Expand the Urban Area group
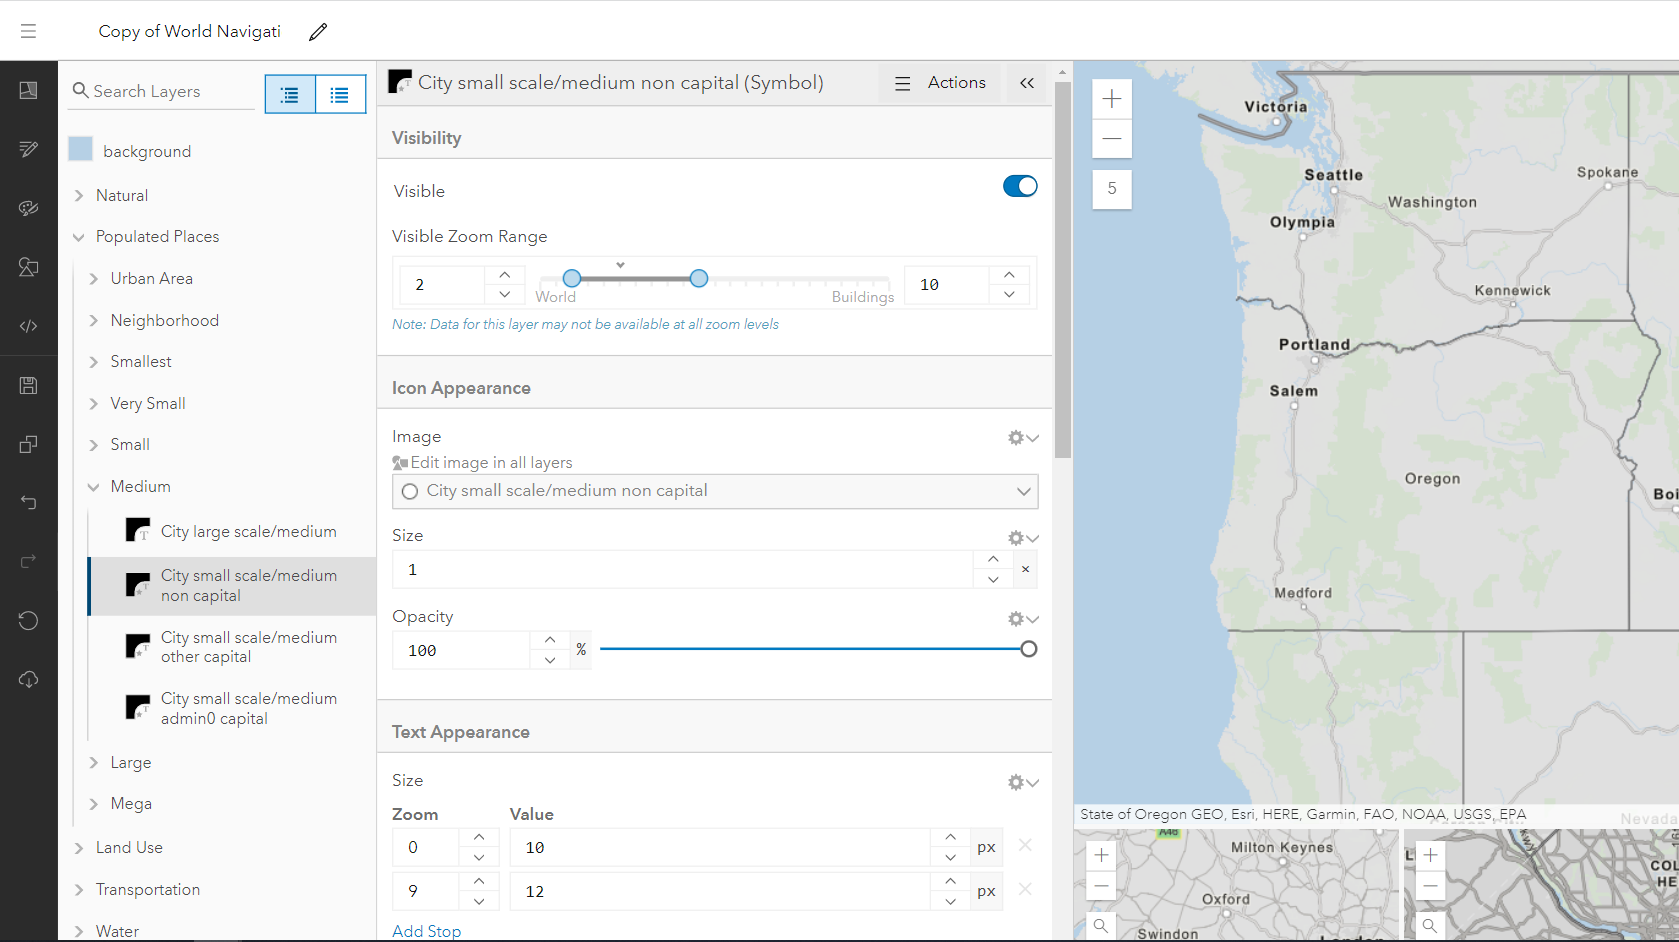This screenshot has width=1679, height=942. (x=94, y=279)
